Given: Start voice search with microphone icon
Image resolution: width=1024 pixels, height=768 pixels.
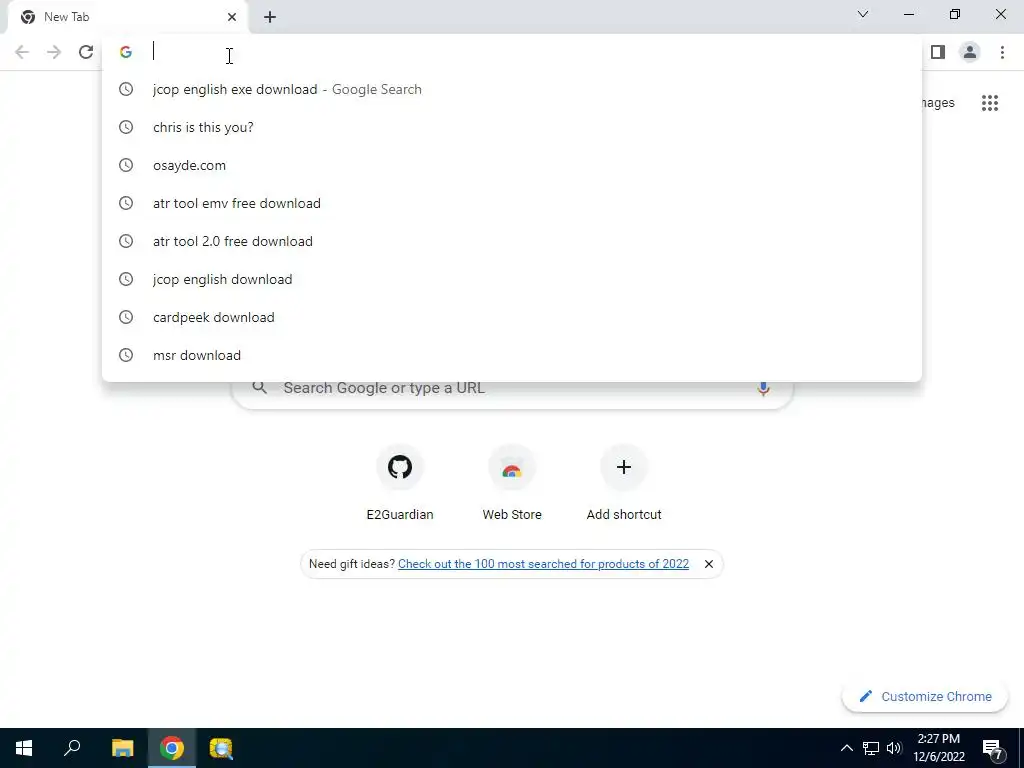Looking at the screenshot, I should tap(763, 389).
